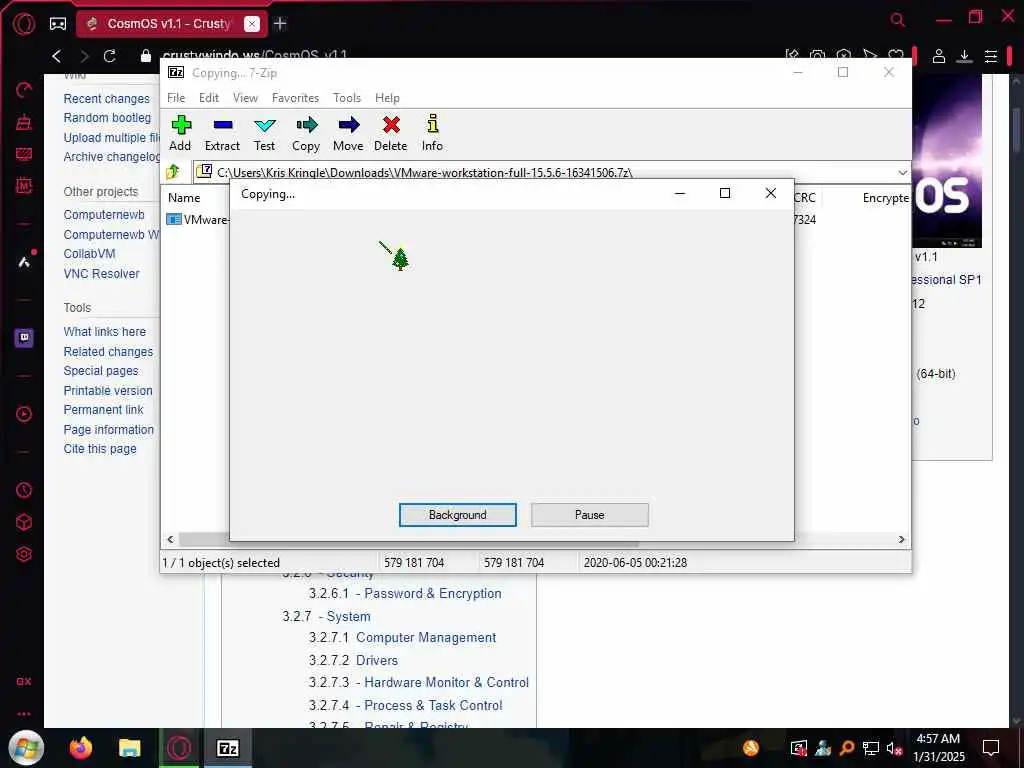This screenshot has height=768, width=1024.
Task: Click the Add toolbar icon in 7-Zip
Action: pos(180,133)
